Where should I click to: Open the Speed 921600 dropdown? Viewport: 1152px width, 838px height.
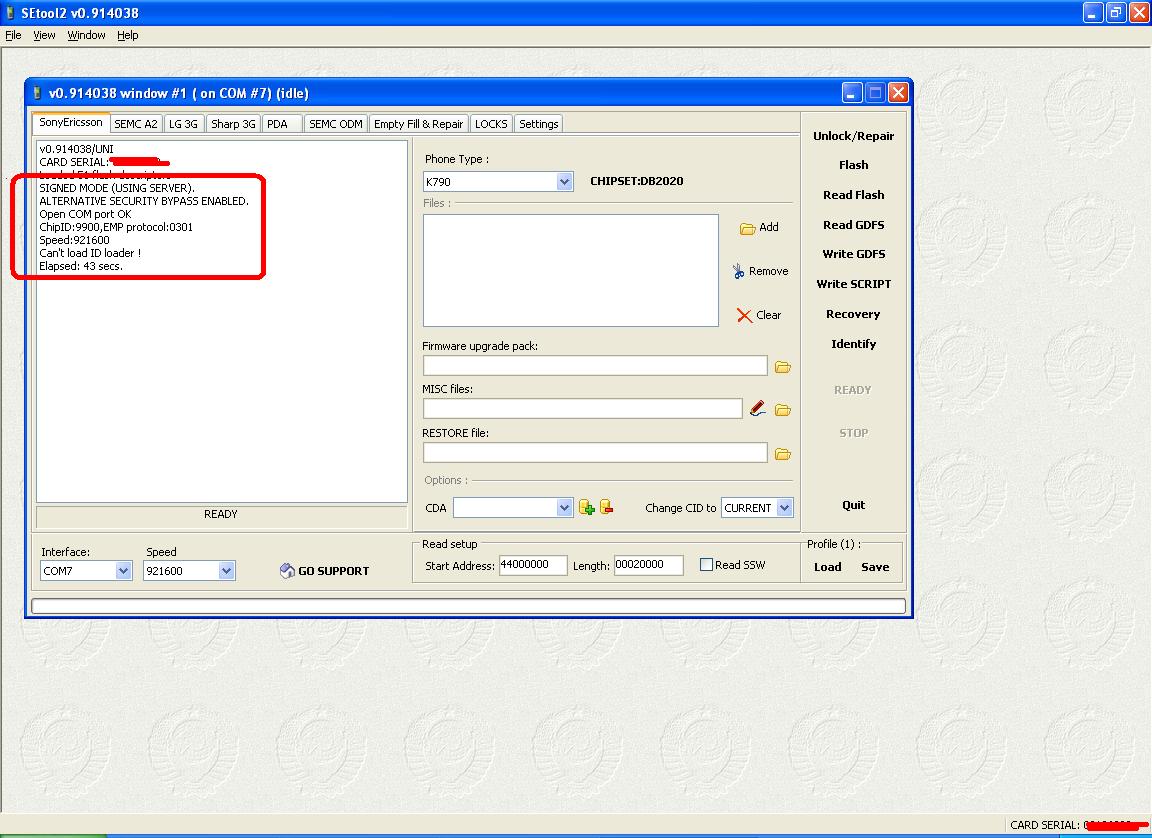[x=226, y=571]
